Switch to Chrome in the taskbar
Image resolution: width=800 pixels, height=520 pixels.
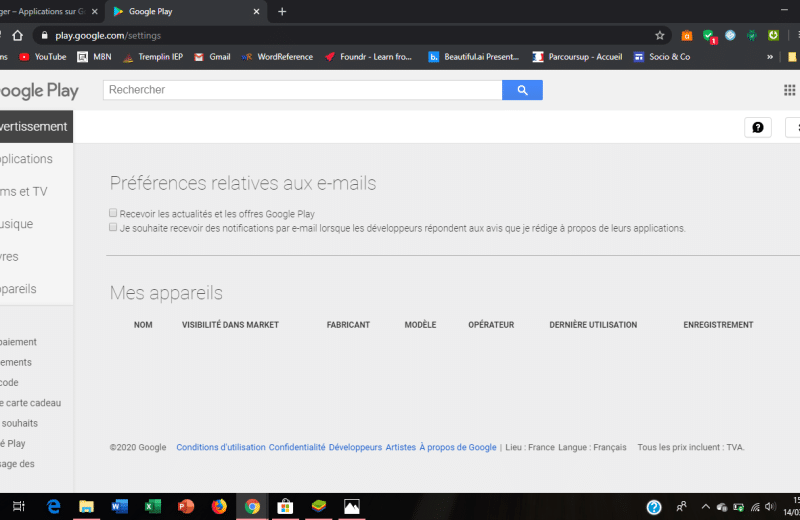click(x=252, y=506)
